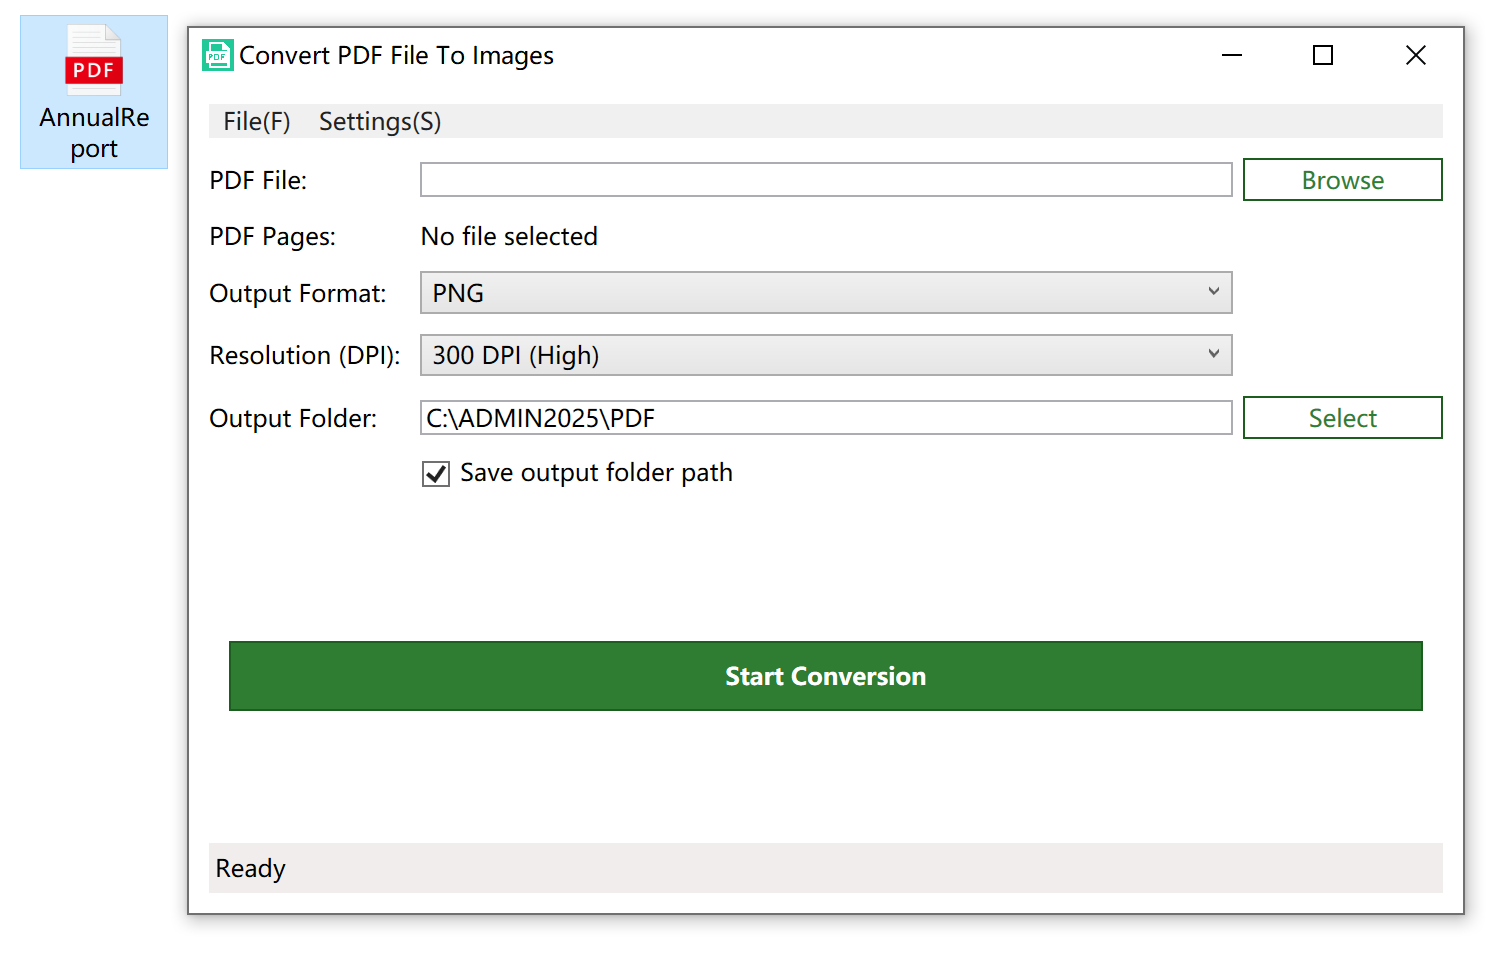
Task: Click the Output Folder path field
Action: (825, 417)
